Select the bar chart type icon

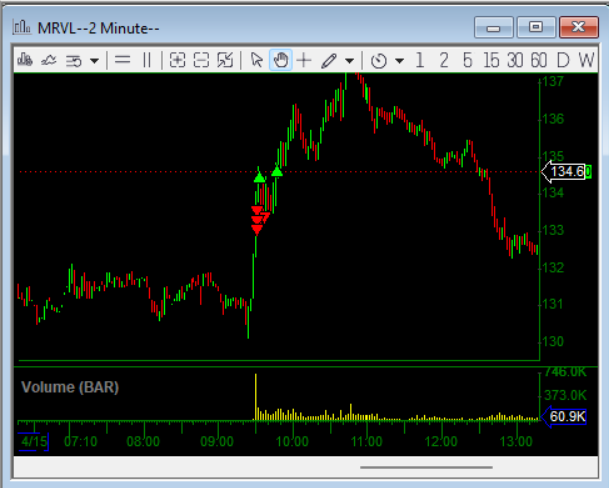tap(25, 60)
